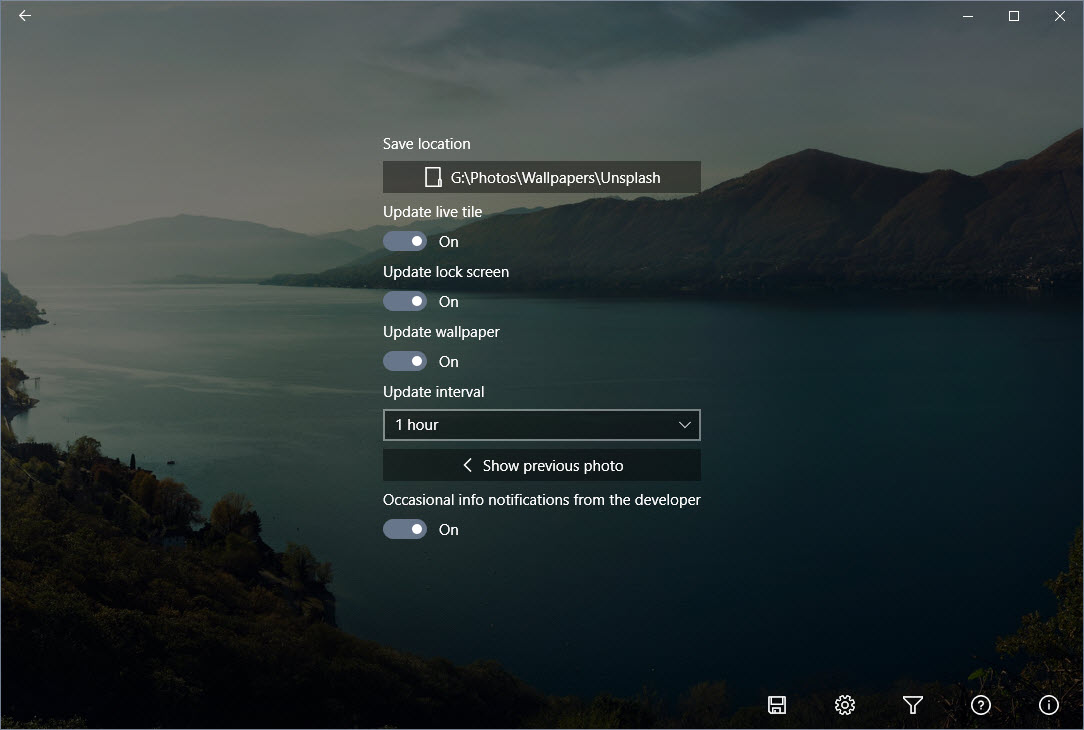
Task: Click the file icon in the save location bar
Action: [x=433, y=176]
